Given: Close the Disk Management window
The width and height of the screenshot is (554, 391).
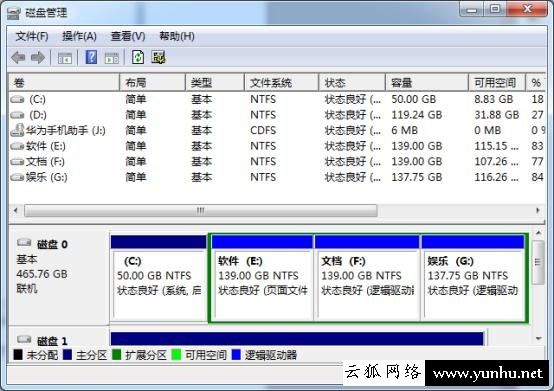Looking at the screenshot, I should point(527,9).
